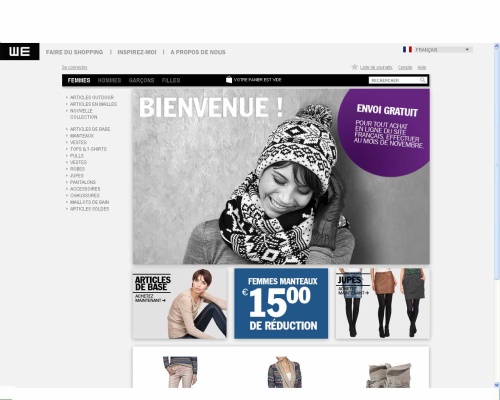Click the page vertical scrollbar

(497, 215)
